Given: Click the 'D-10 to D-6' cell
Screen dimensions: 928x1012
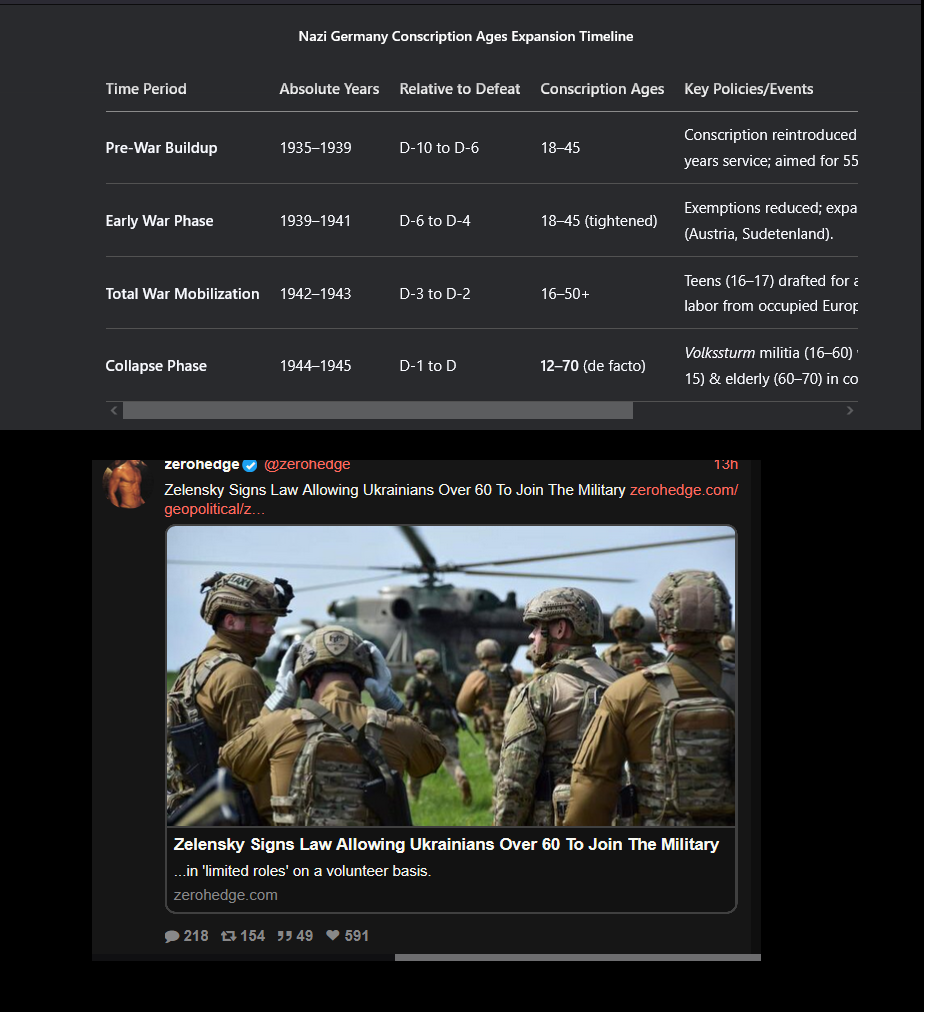Looking at the screenshot, I should pos(439,148).
